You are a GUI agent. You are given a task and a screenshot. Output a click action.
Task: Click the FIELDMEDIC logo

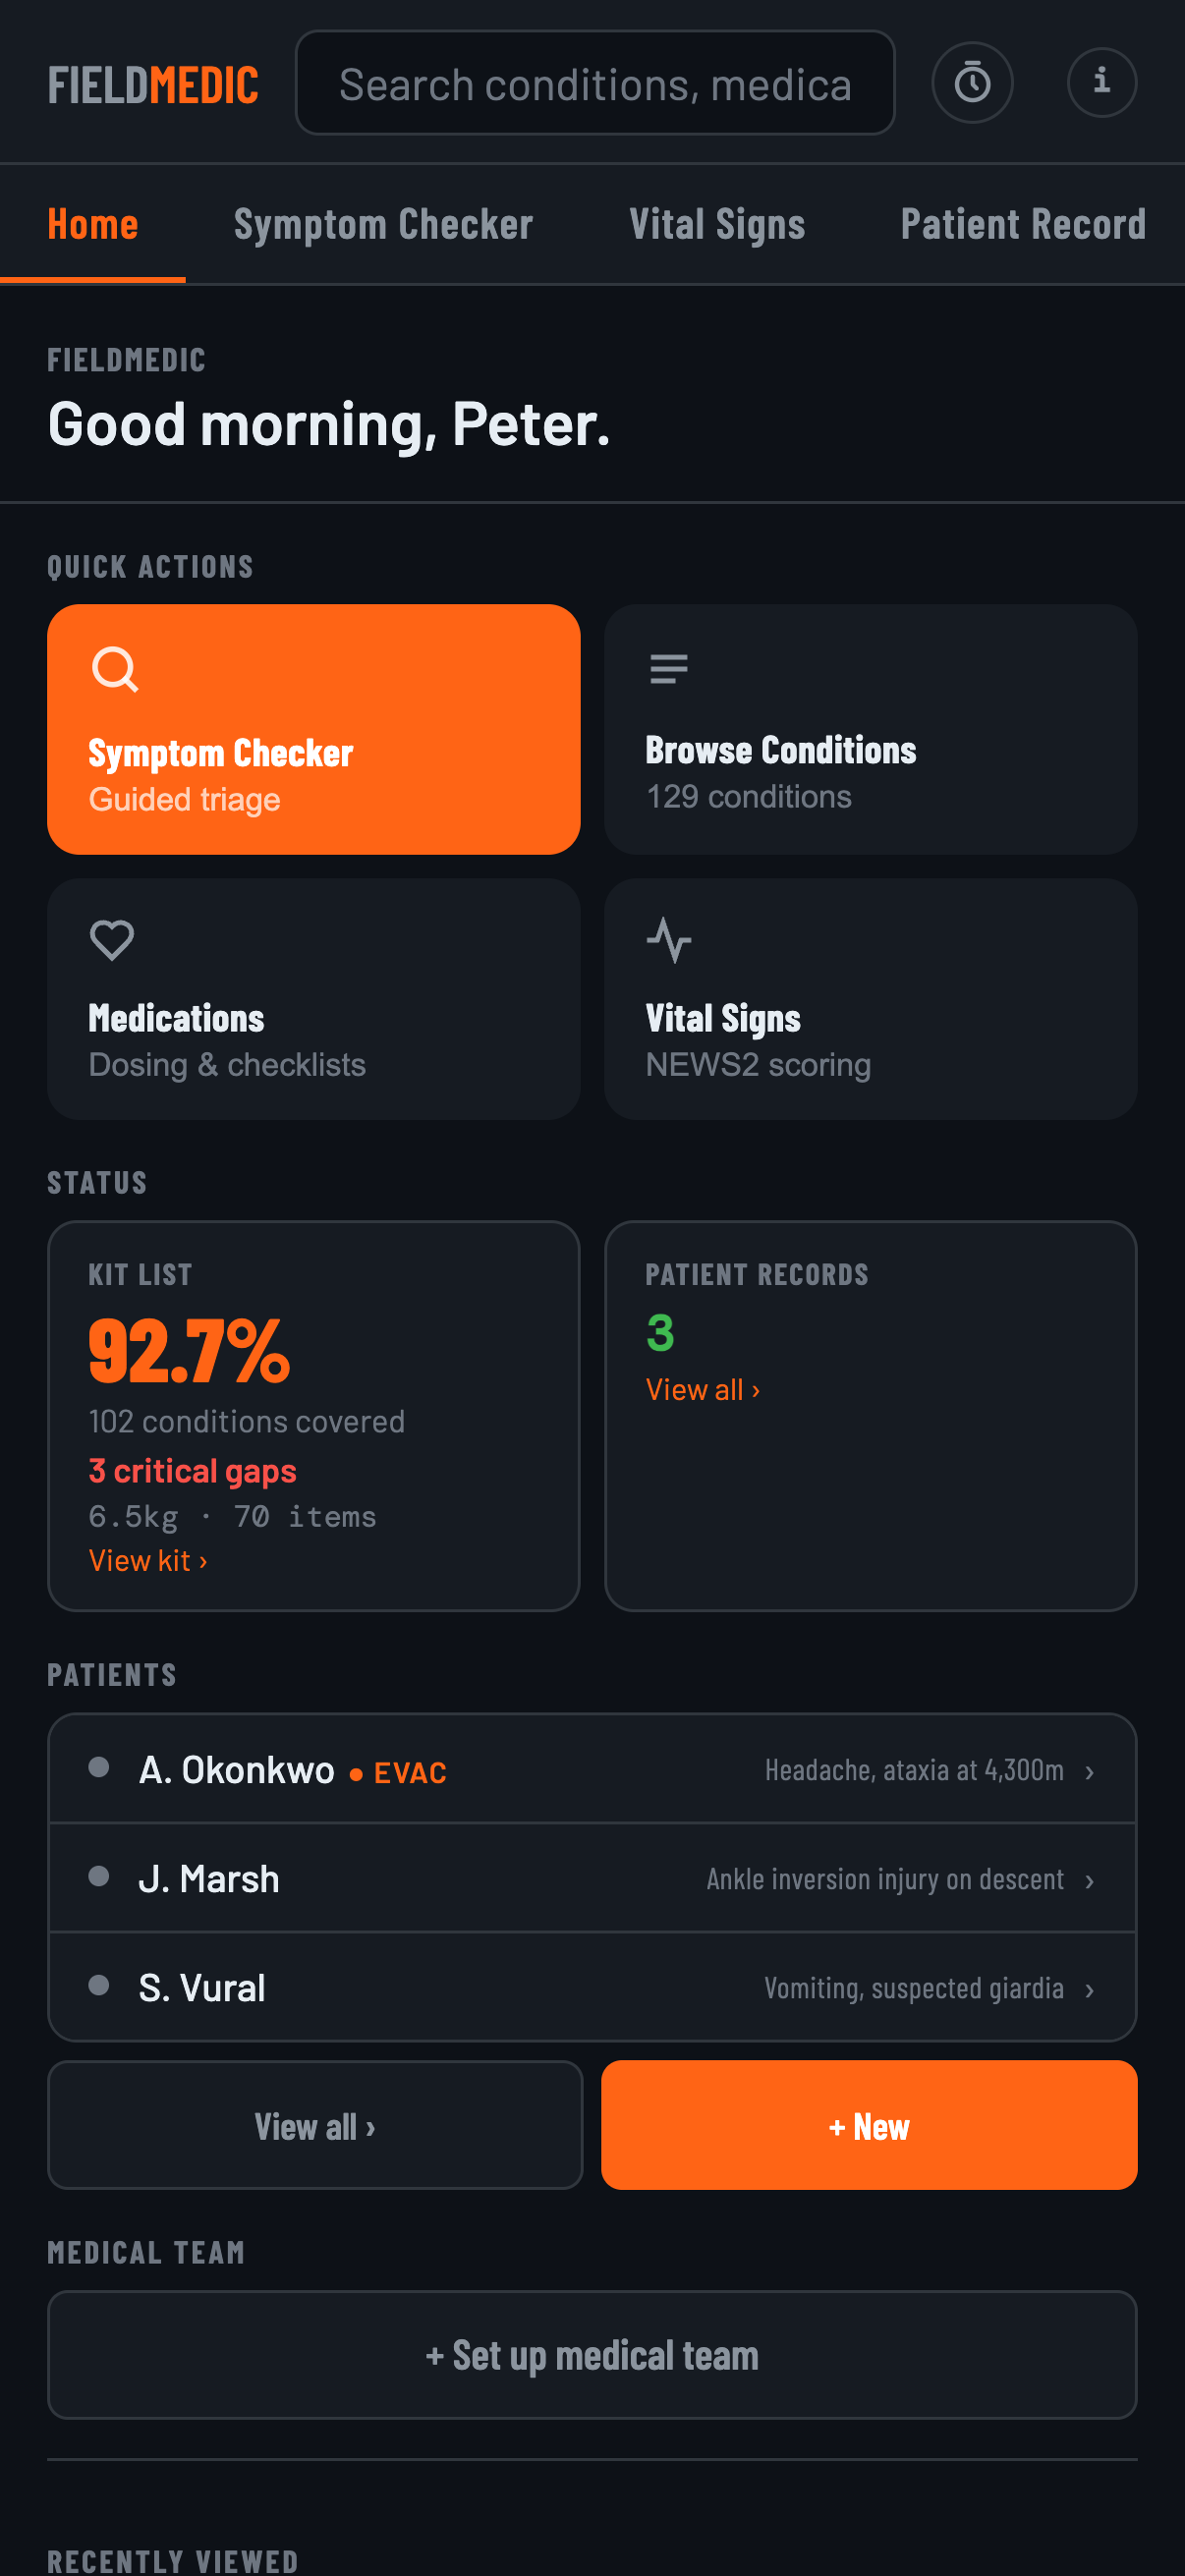coord(153,85)
